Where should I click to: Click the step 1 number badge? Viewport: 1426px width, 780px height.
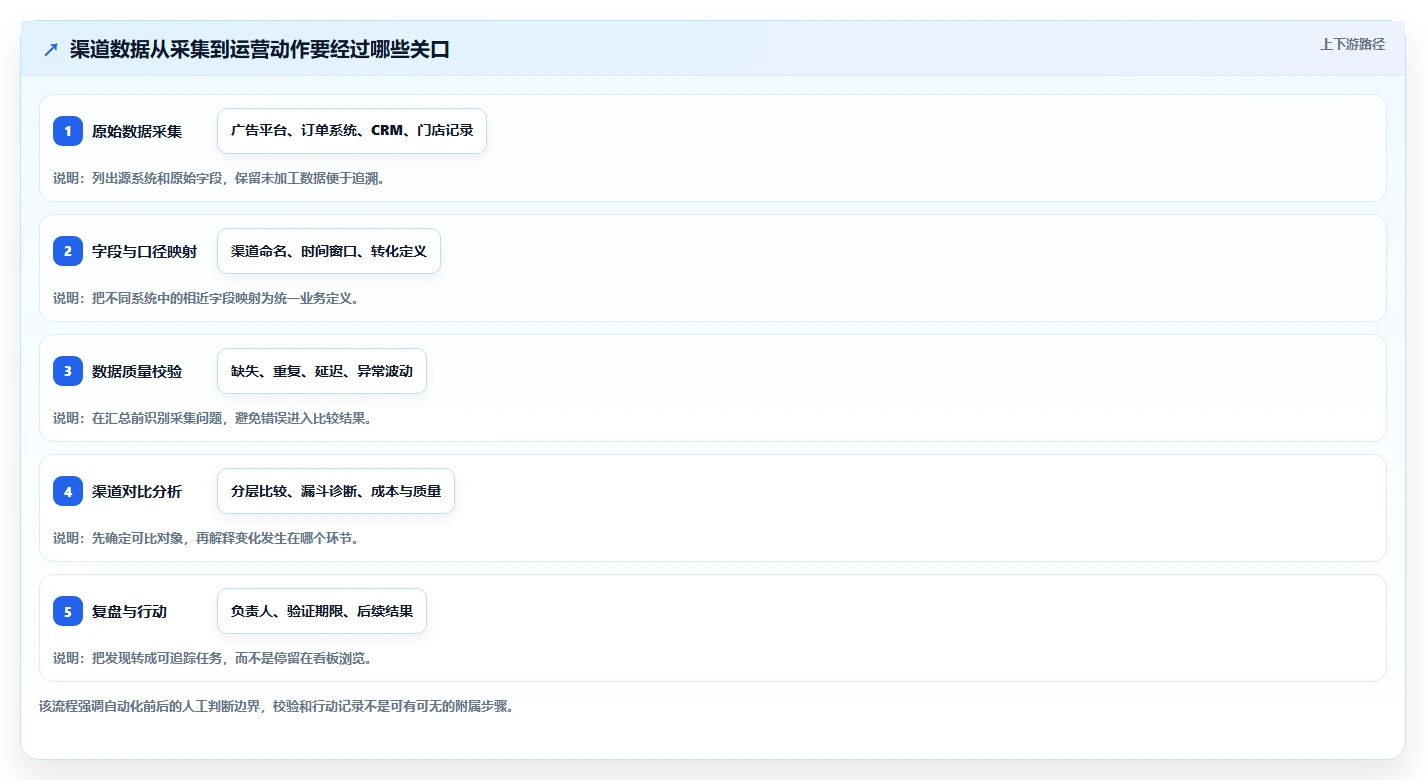point(68,131)
